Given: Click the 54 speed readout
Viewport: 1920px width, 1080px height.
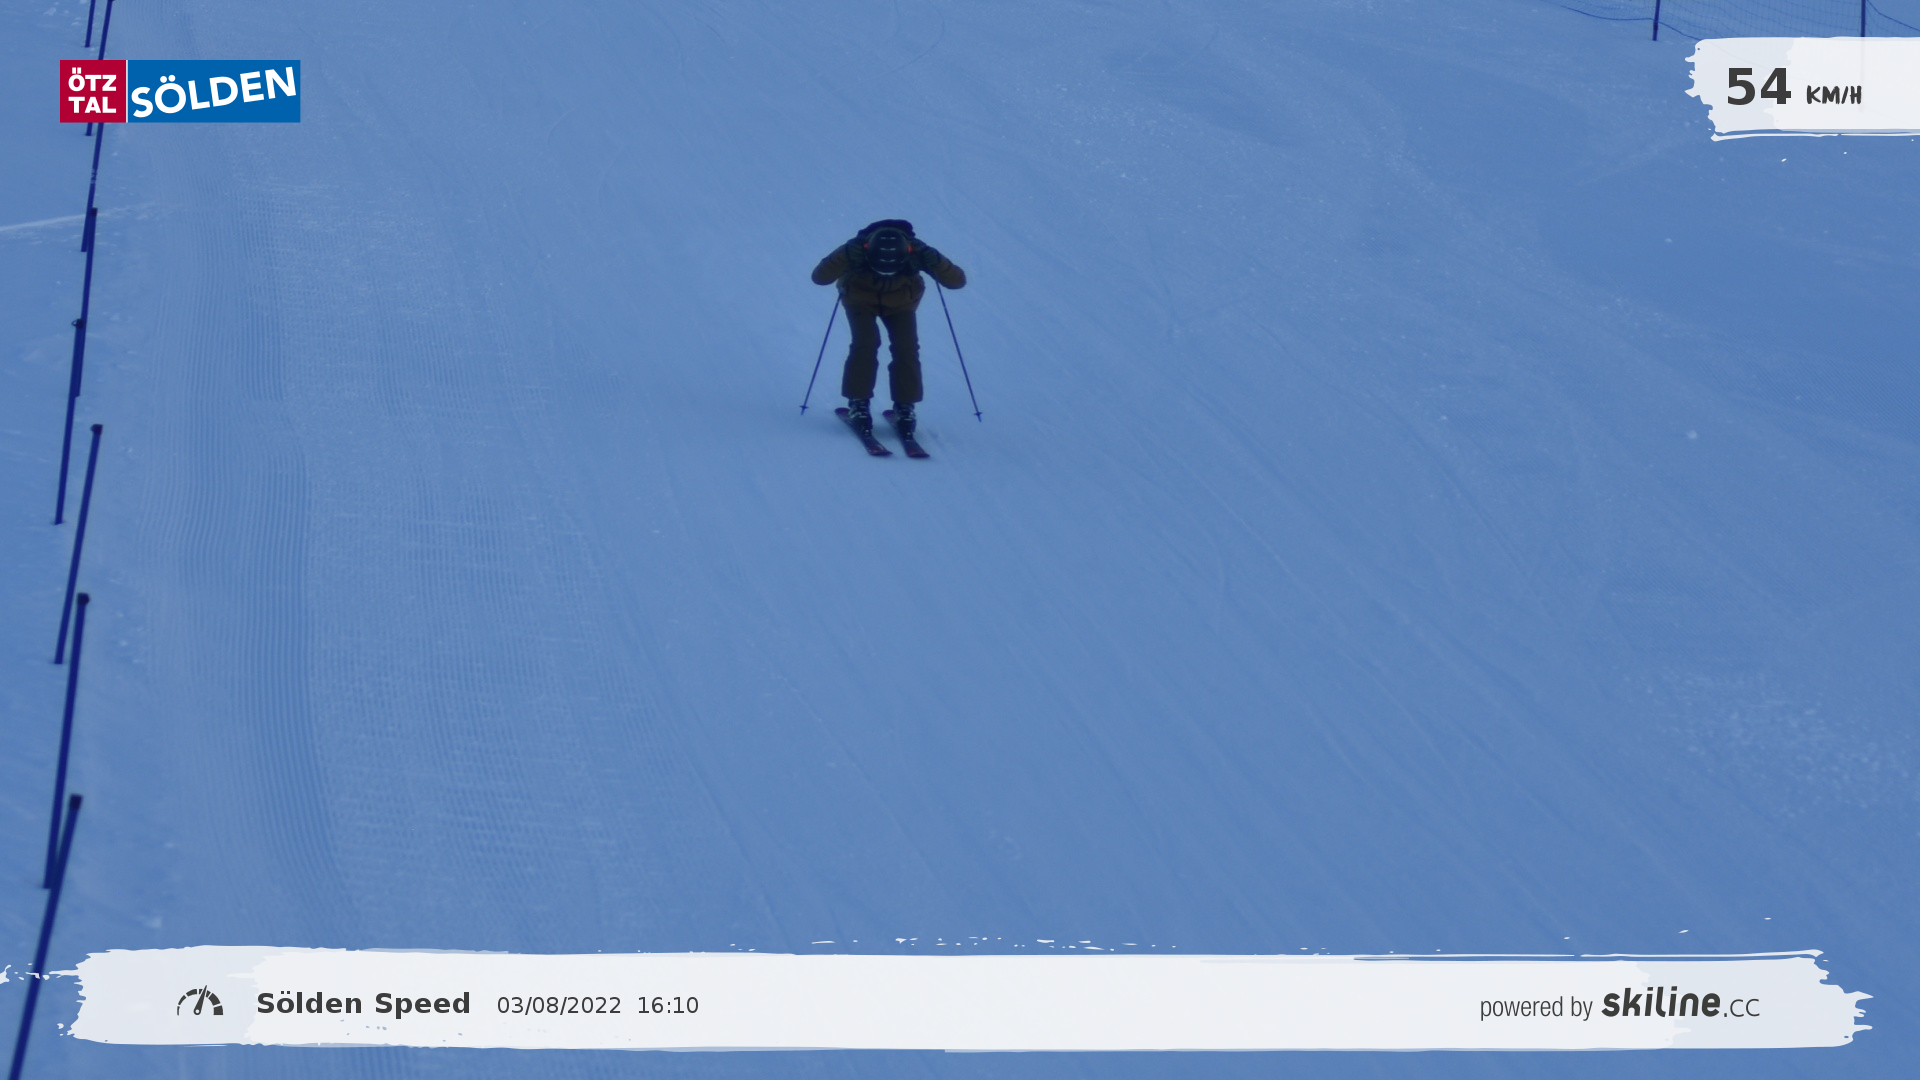Looking at the screenshot, I should (x=1757, y=88).
